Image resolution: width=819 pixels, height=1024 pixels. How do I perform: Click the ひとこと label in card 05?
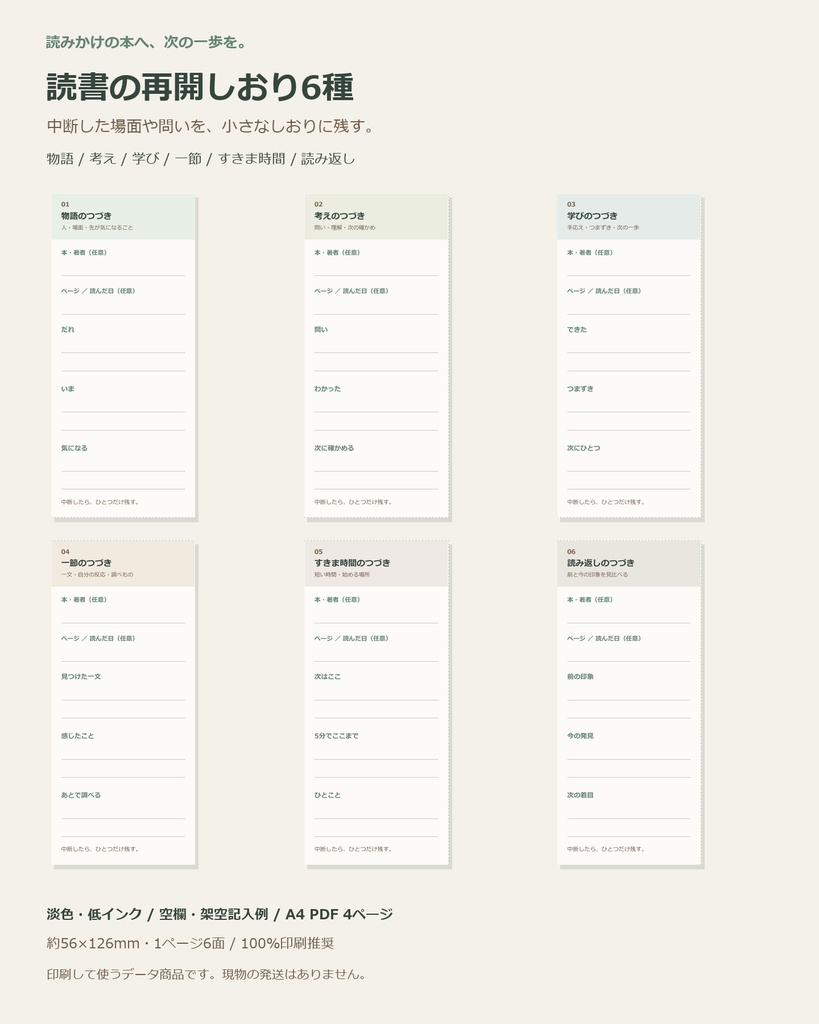click(x=327, y=795)
